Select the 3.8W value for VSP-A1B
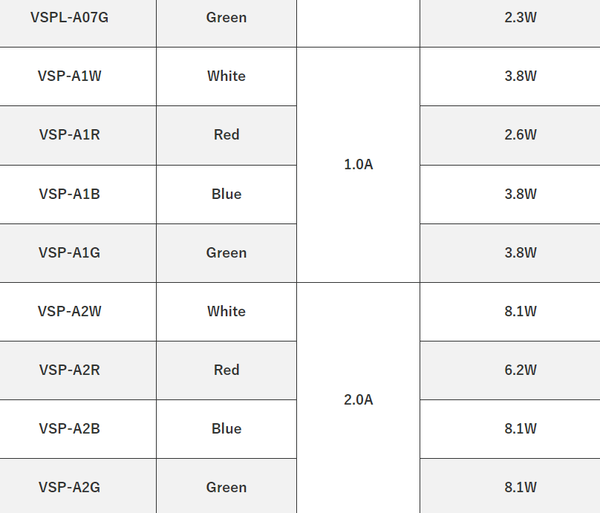 click(x=521, y=194)
